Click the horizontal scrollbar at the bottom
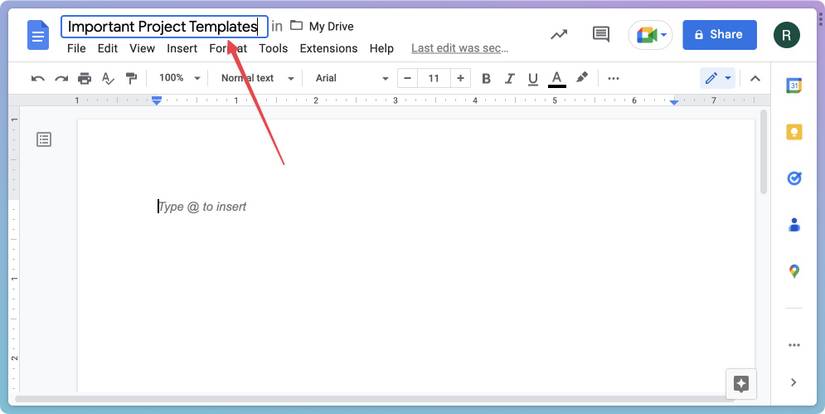This screenshot has width=825, height=414. (375, 399)
